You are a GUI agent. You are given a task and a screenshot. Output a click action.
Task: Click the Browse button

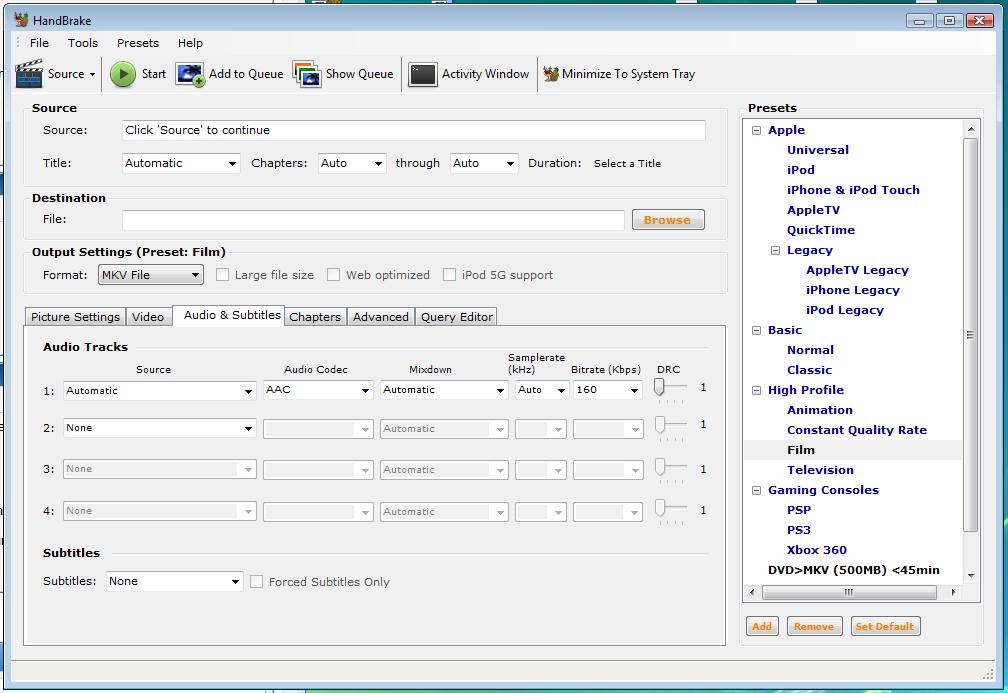click(668, 220)
